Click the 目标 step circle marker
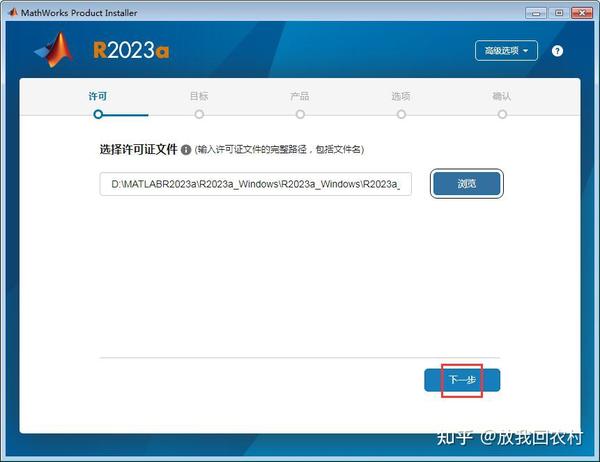 pyautogui.click(x=199, y=114)
